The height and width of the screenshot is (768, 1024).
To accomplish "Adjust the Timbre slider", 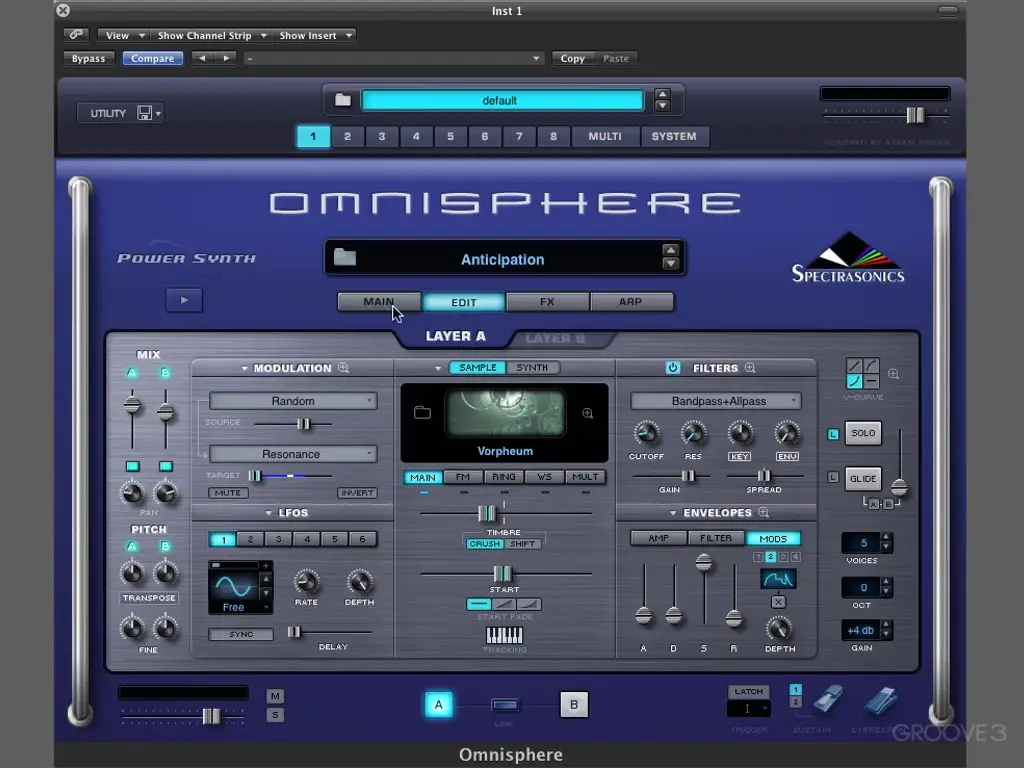I will [x=487, y=513].
